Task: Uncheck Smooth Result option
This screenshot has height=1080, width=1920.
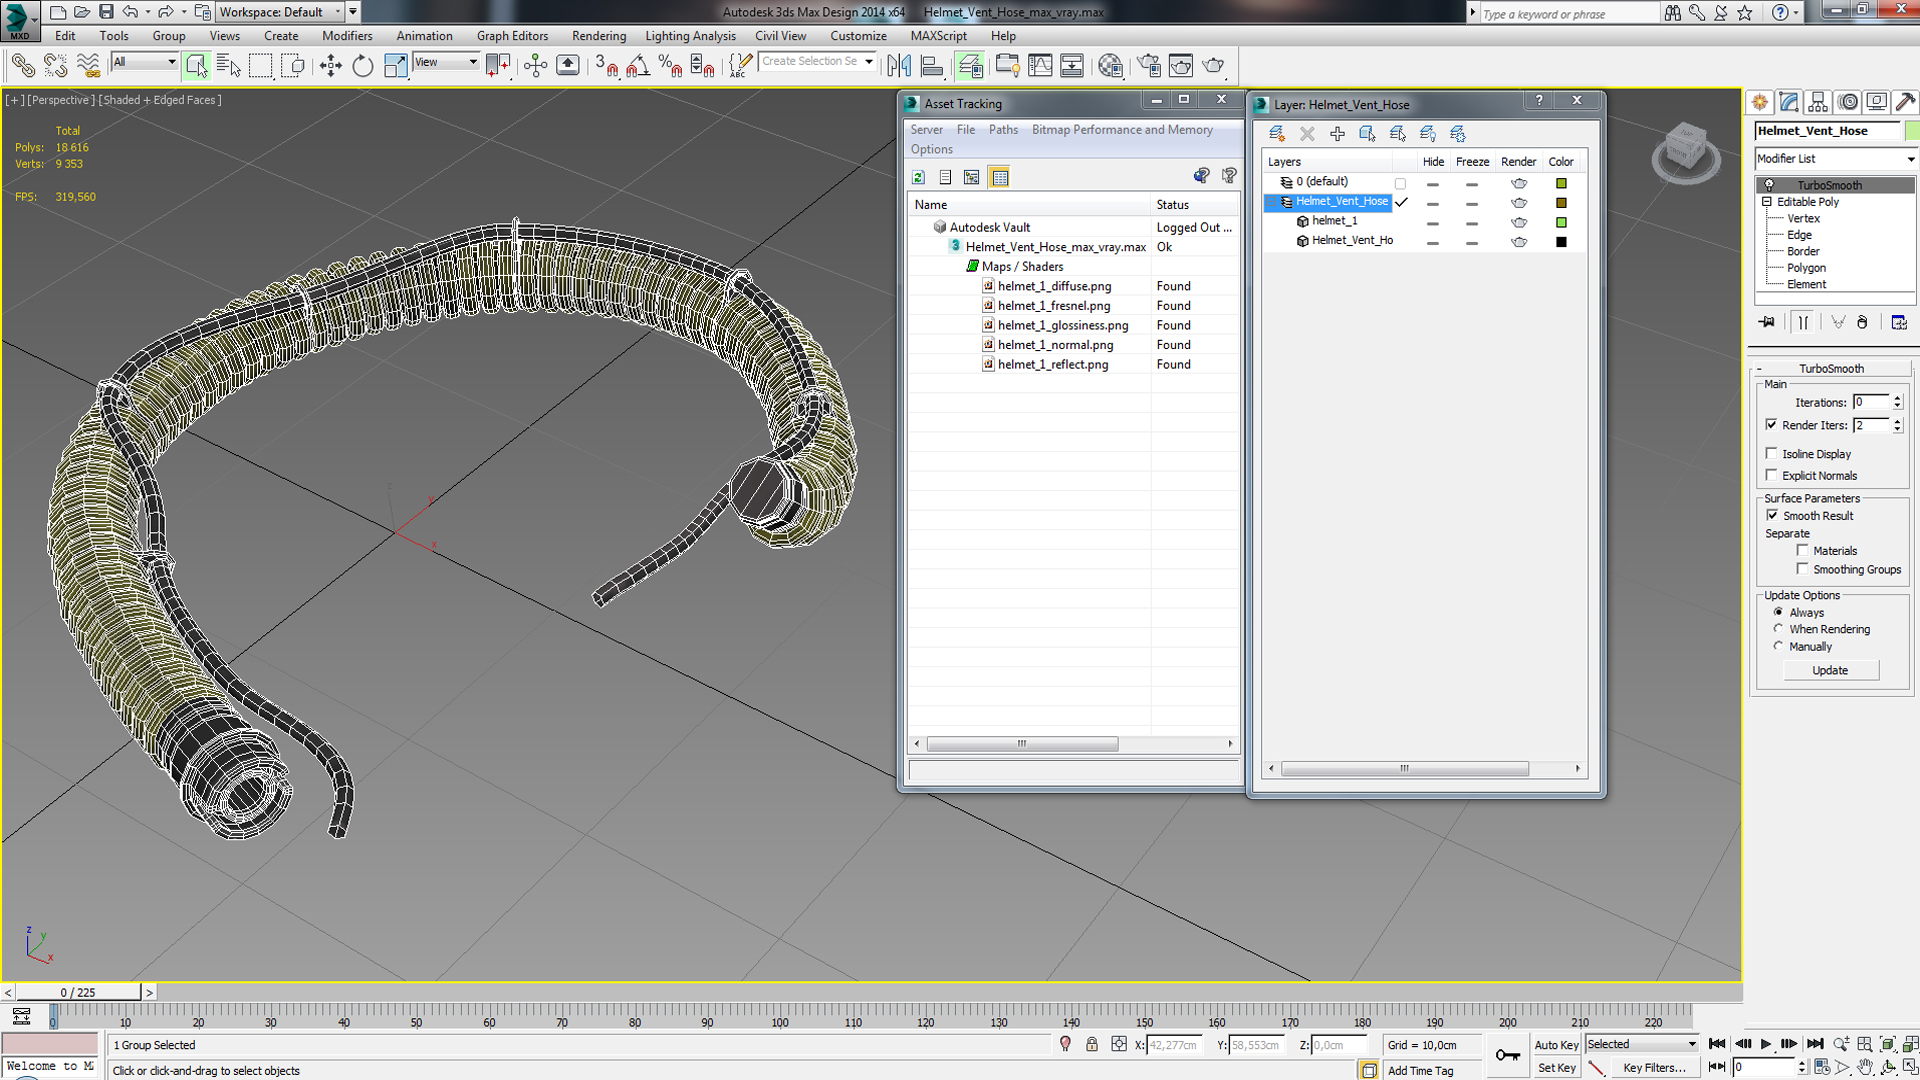Action: (1772, 515)
